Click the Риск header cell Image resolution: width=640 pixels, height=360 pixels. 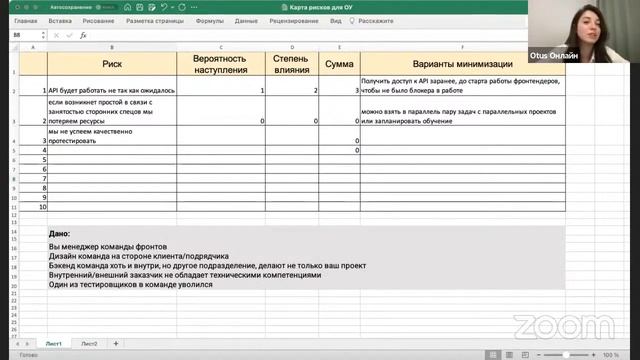click(112, 64)
